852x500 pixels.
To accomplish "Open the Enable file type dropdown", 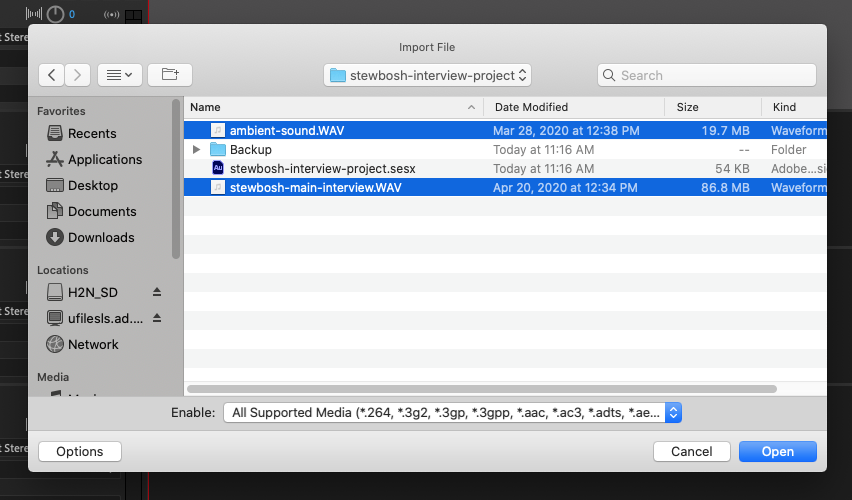I will pos(452,412).
